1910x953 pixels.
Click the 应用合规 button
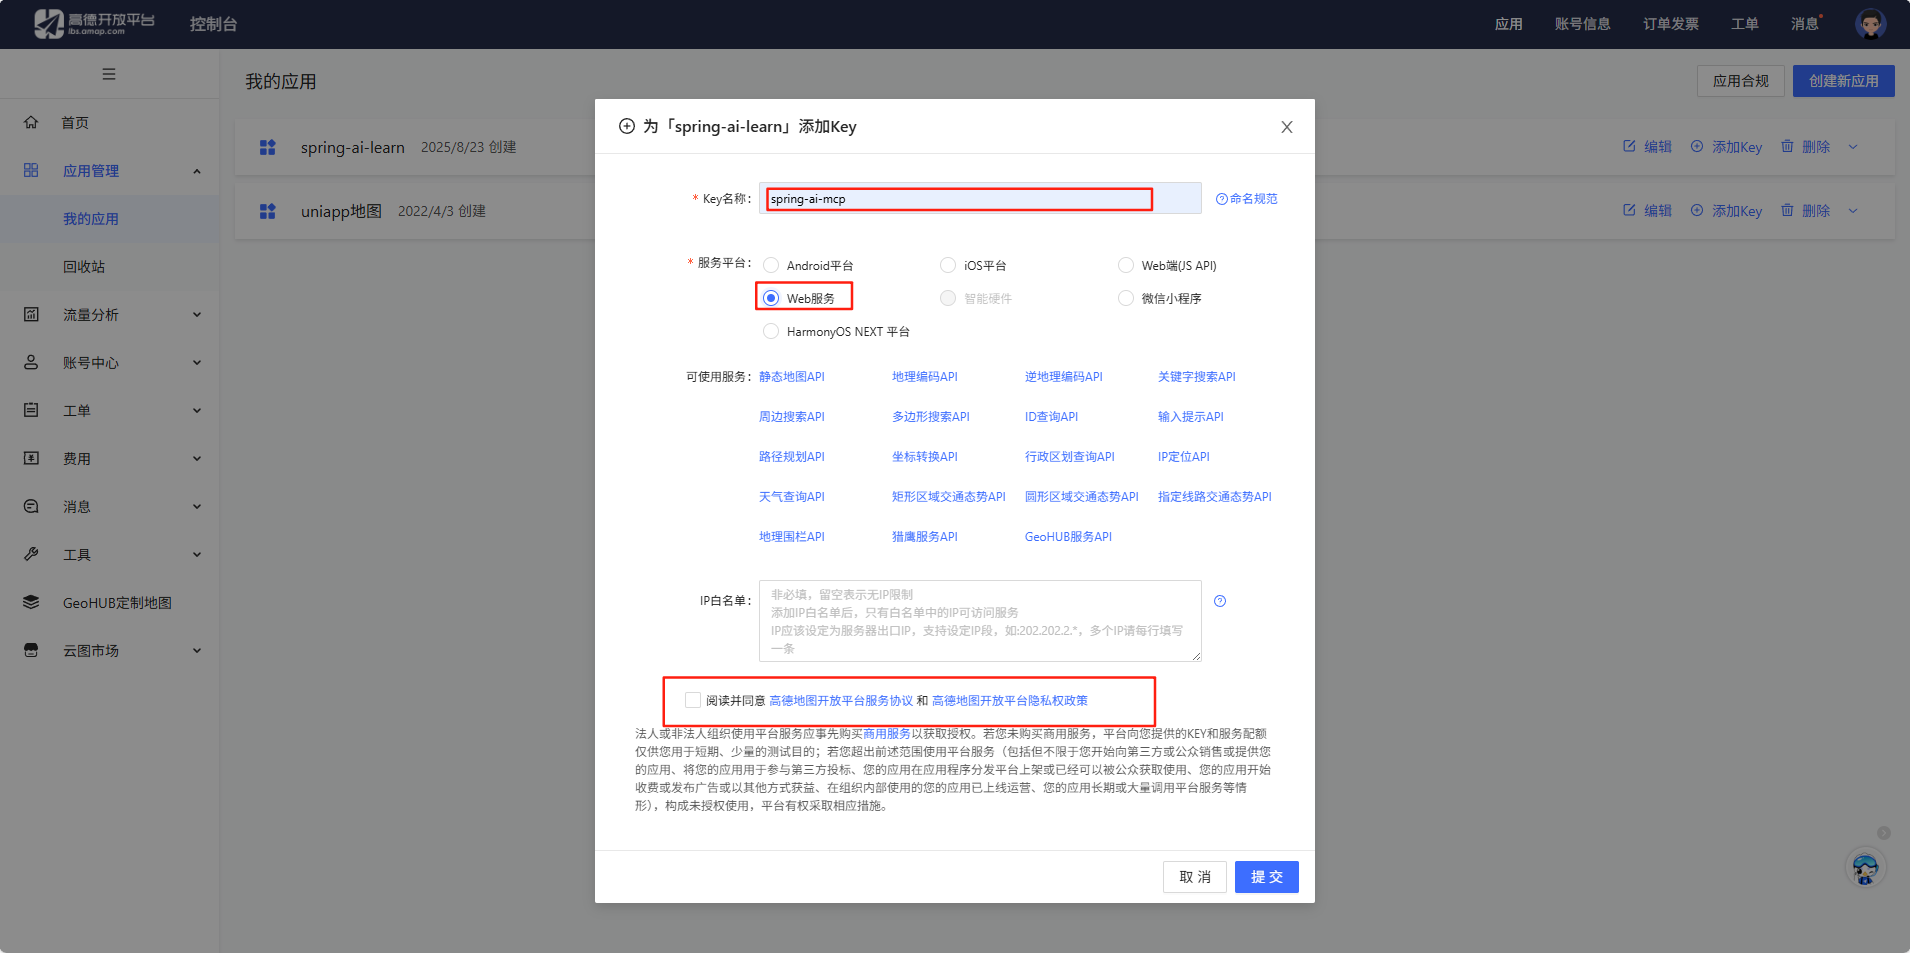coord(1741,81)
